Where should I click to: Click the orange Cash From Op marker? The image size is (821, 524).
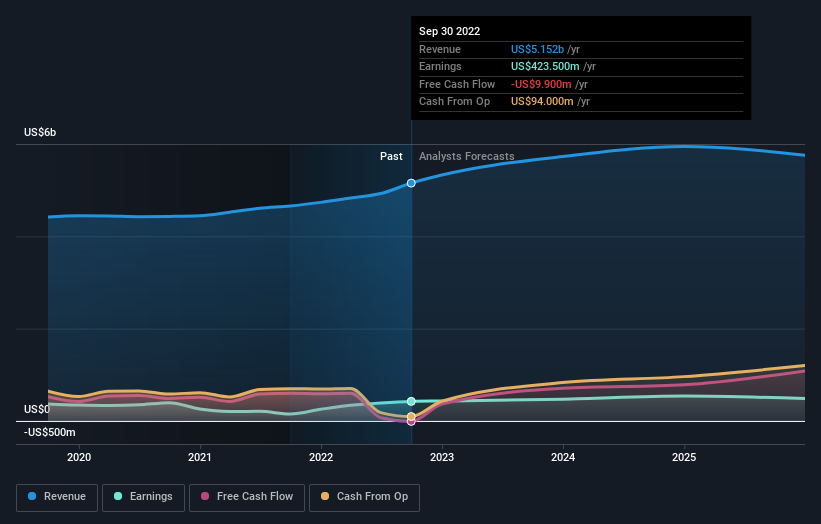(411, 417)
